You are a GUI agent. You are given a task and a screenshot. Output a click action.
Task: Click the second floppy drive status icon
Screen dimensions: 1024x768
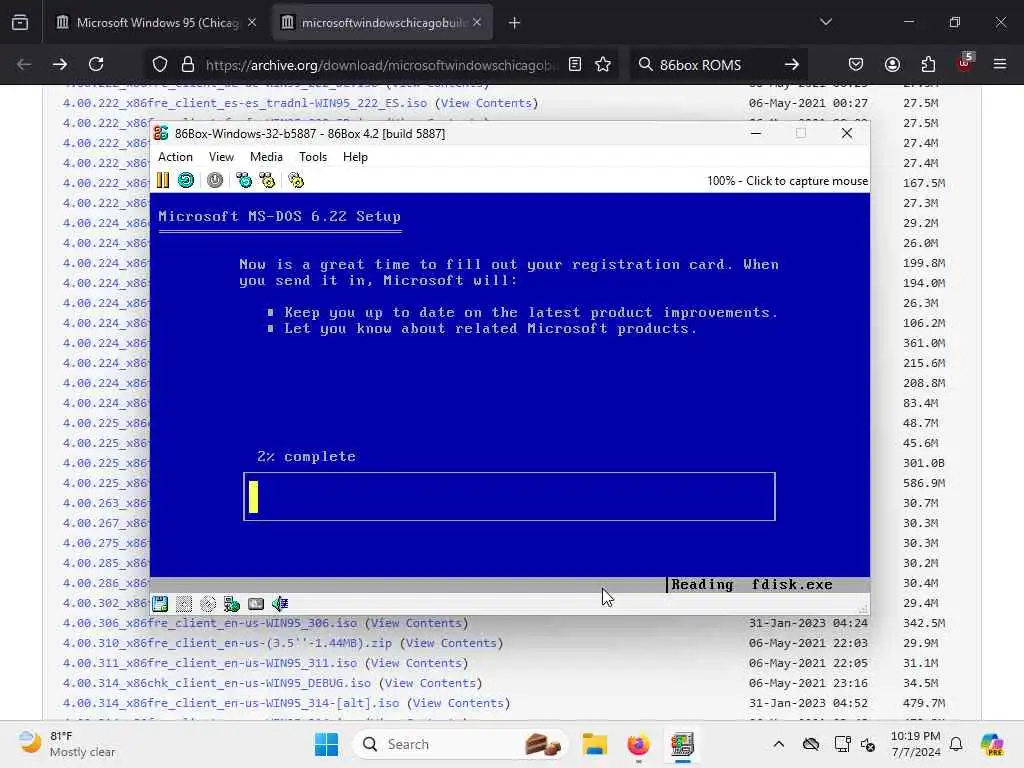pyautogui.click(x=184, y=604)
